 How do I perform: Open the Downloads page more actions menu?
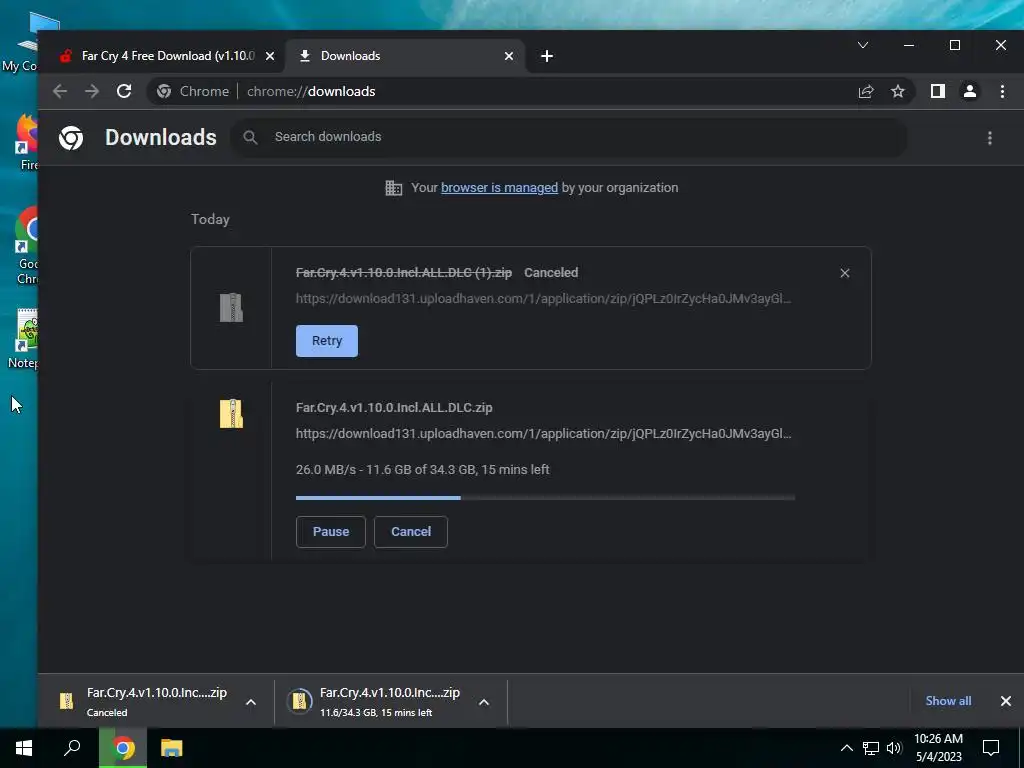[x=990, y=138]
